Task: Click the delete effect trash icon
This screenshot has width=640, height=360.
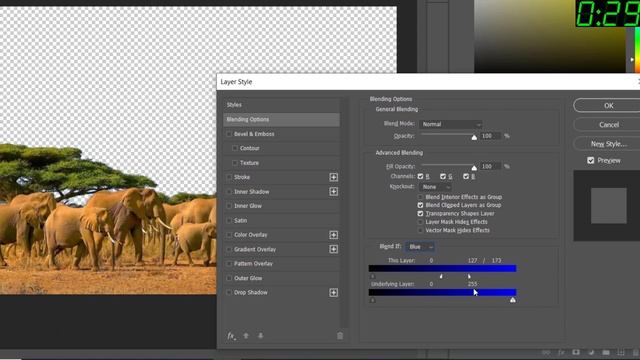Action: 340,336
